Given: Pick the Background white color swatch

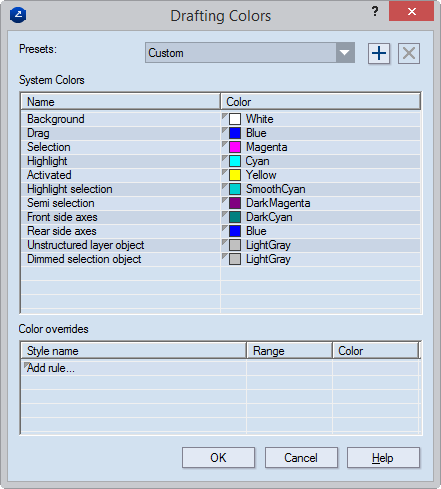Looking at the screenshot, I should (x=235, y=119).
